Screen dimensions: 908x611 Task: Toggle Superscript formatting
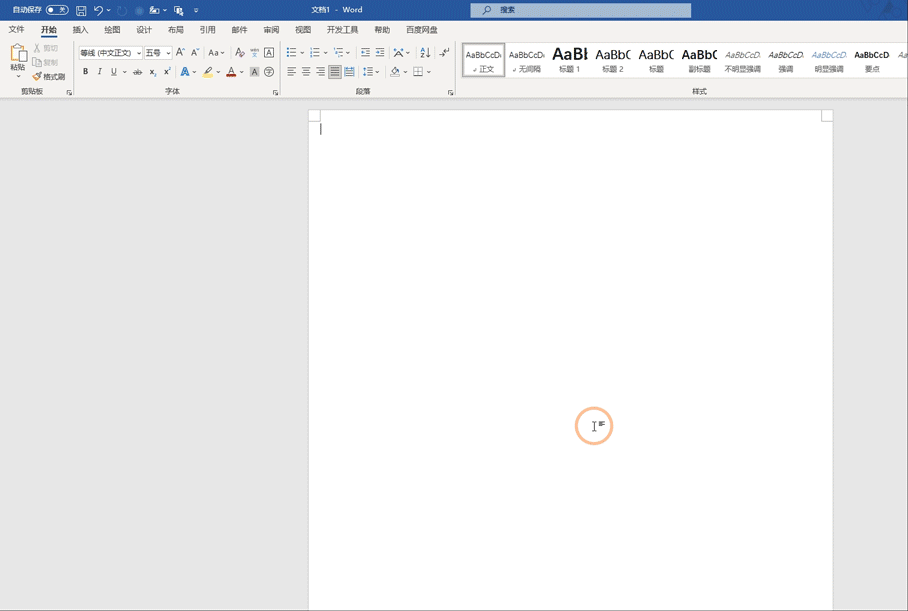pyautogui.click(x=167, y=72)
